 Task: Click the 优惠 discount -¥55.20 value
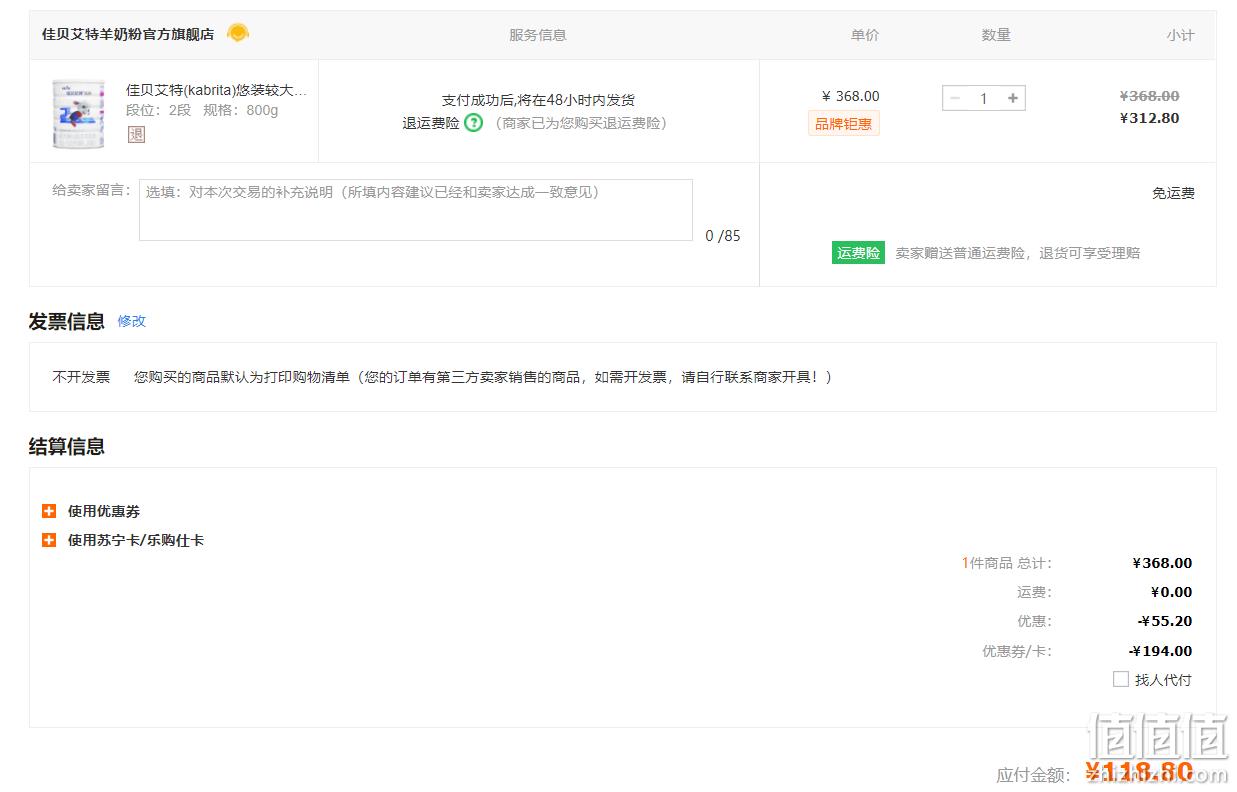pyautogui.click(x=1165, y=621)
